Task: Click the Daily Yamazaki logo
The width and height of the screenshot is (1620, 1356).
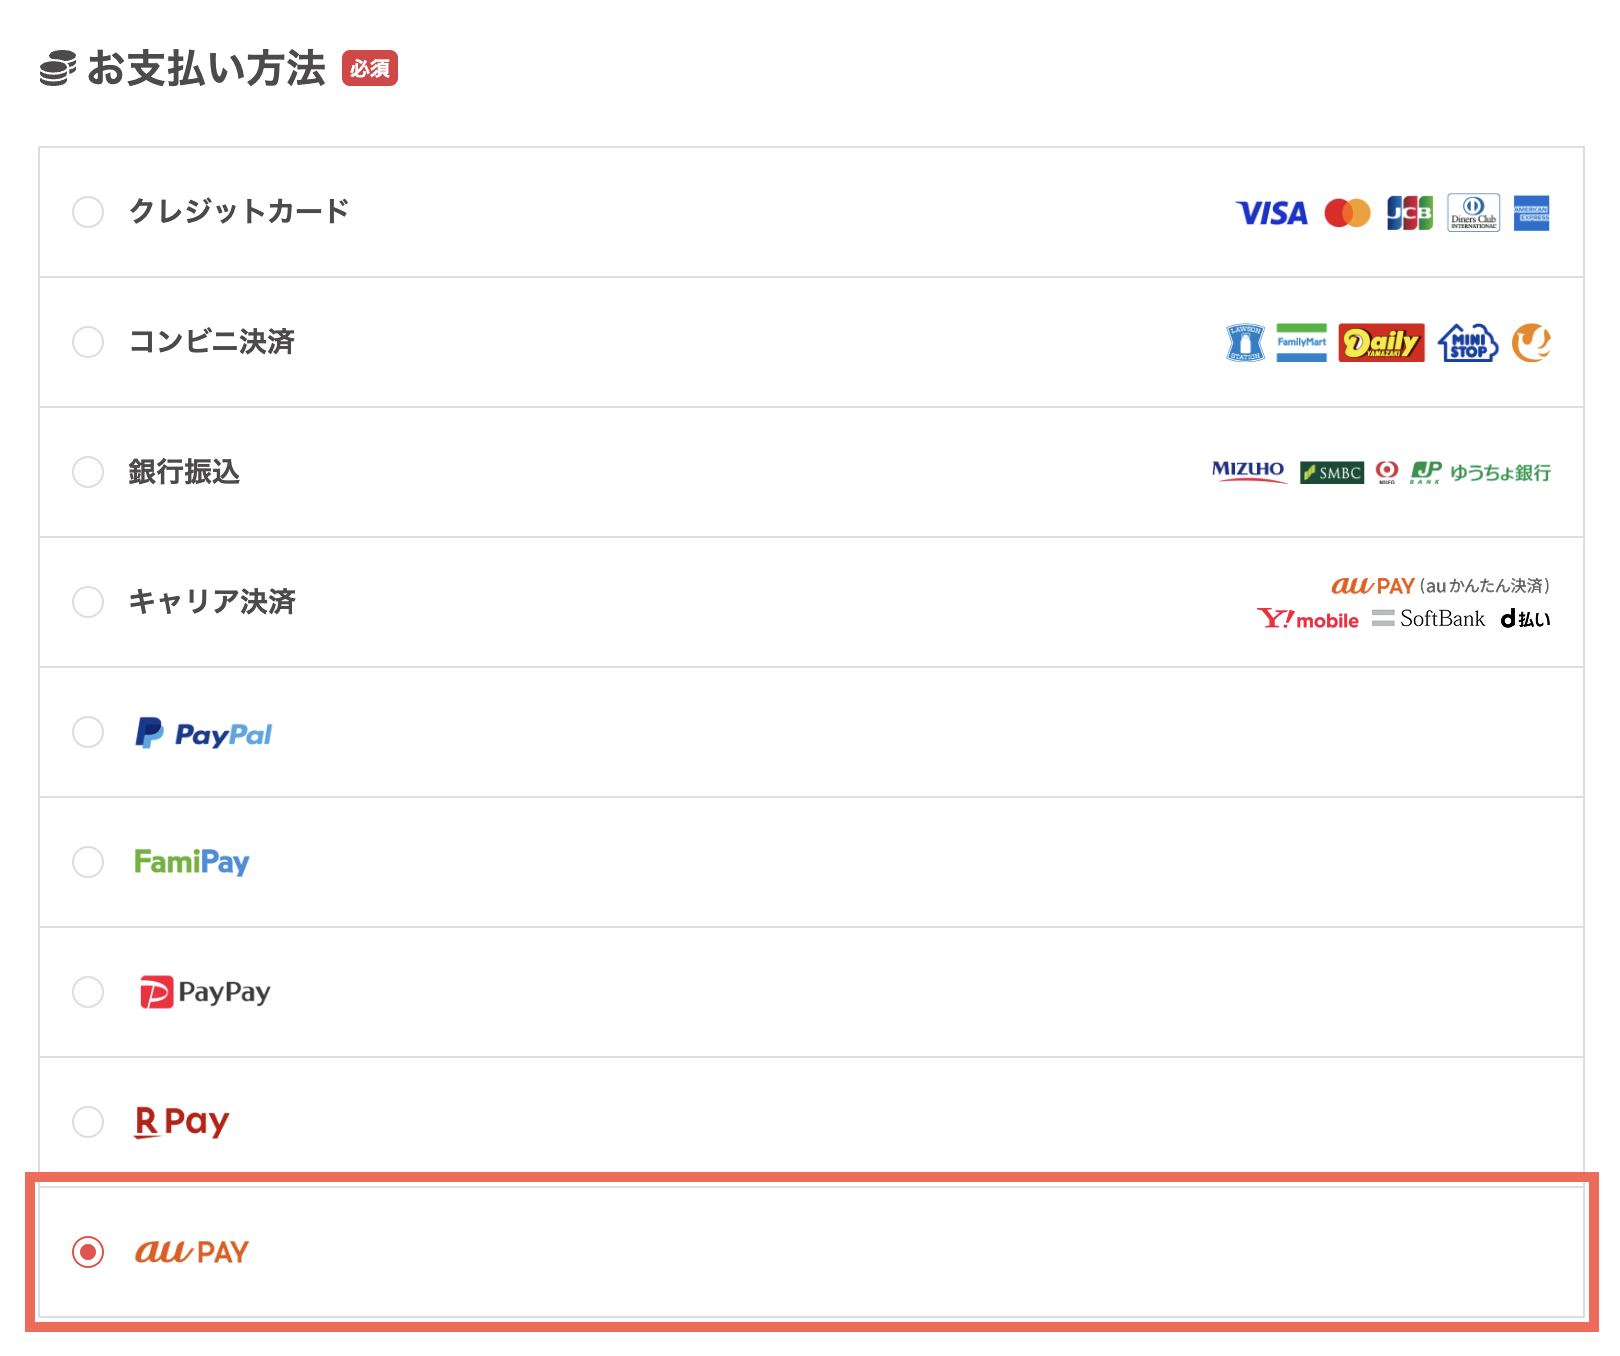Action: pos(1381,343)
